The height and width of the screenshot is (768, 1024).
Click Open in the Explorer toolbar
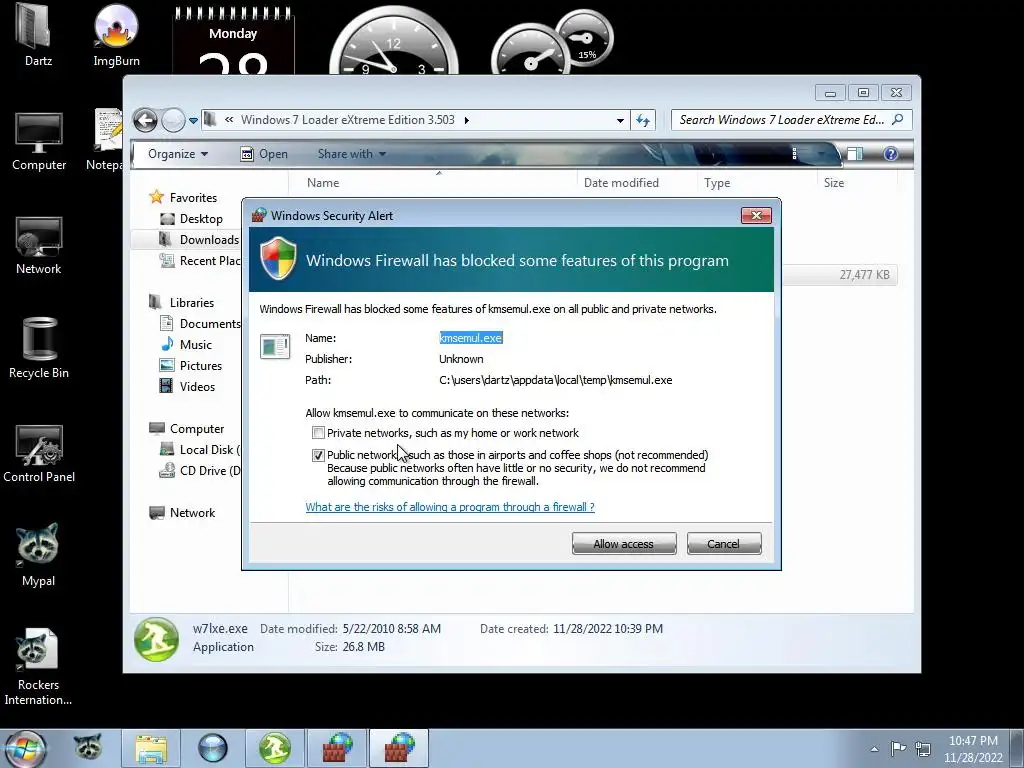pyautogui.click(x=264, y=154)
